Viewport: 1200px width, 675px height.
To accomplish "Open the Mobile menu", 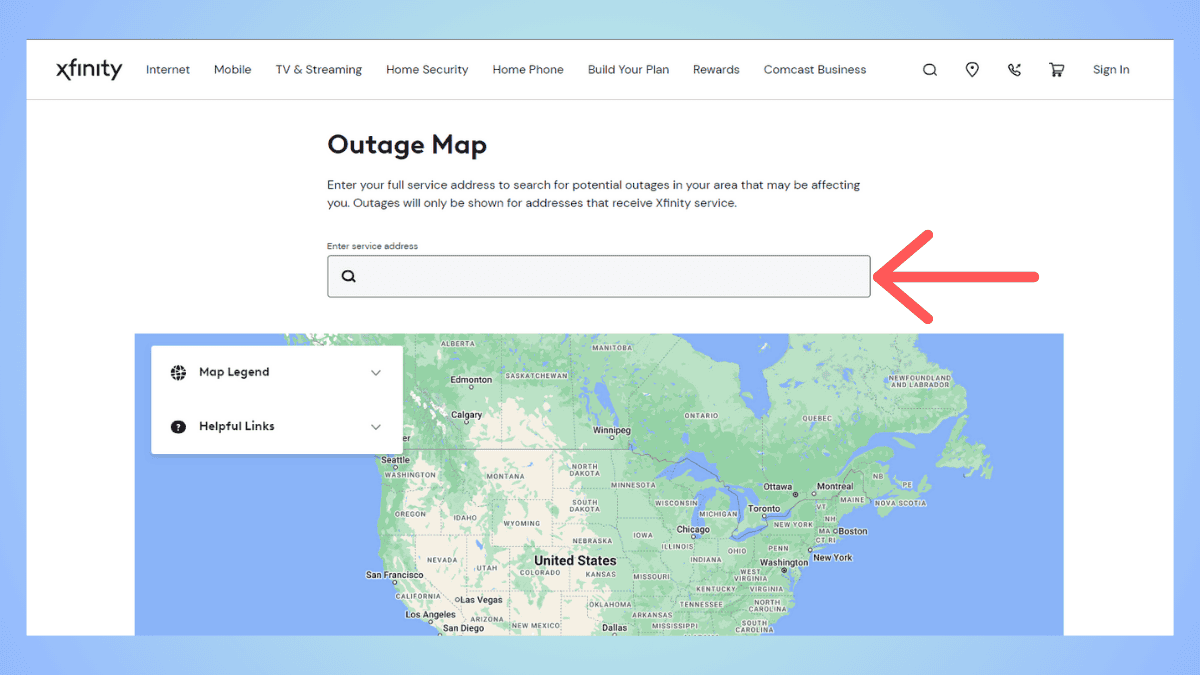I will pyautogui.click(x=233, y=70).
